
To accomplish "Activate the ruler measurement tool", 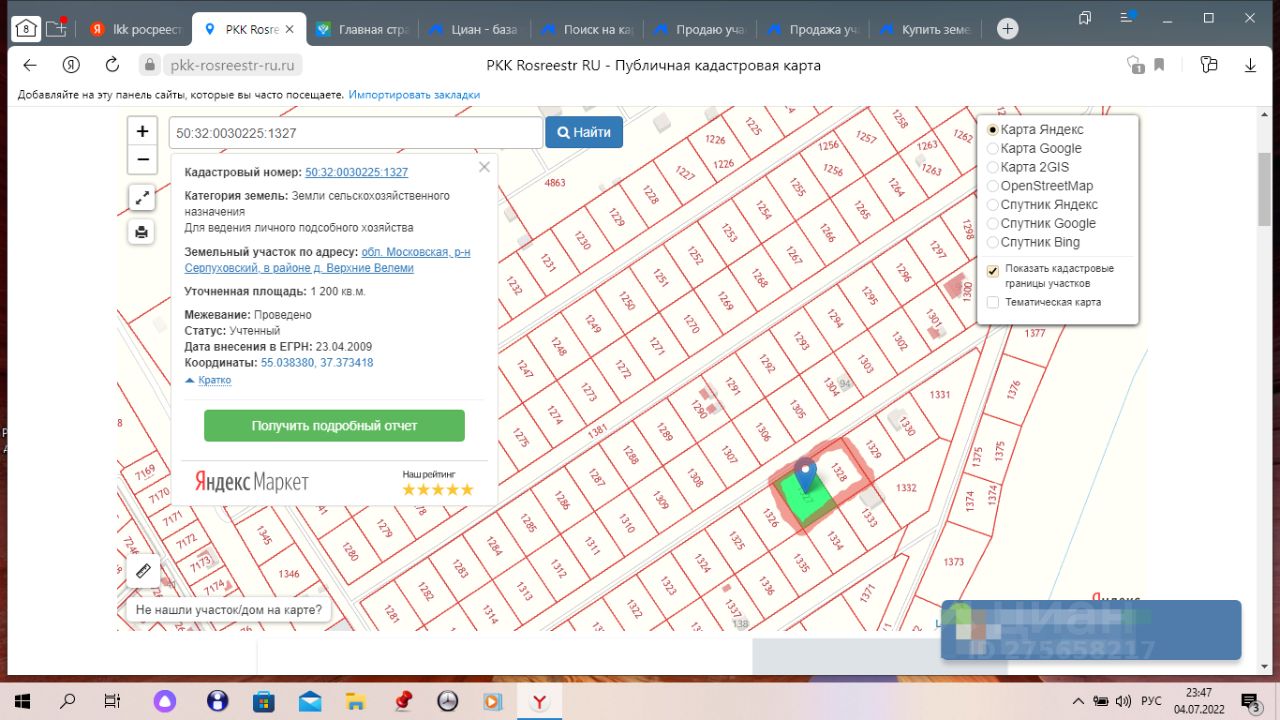I will (x=143, y=571).
